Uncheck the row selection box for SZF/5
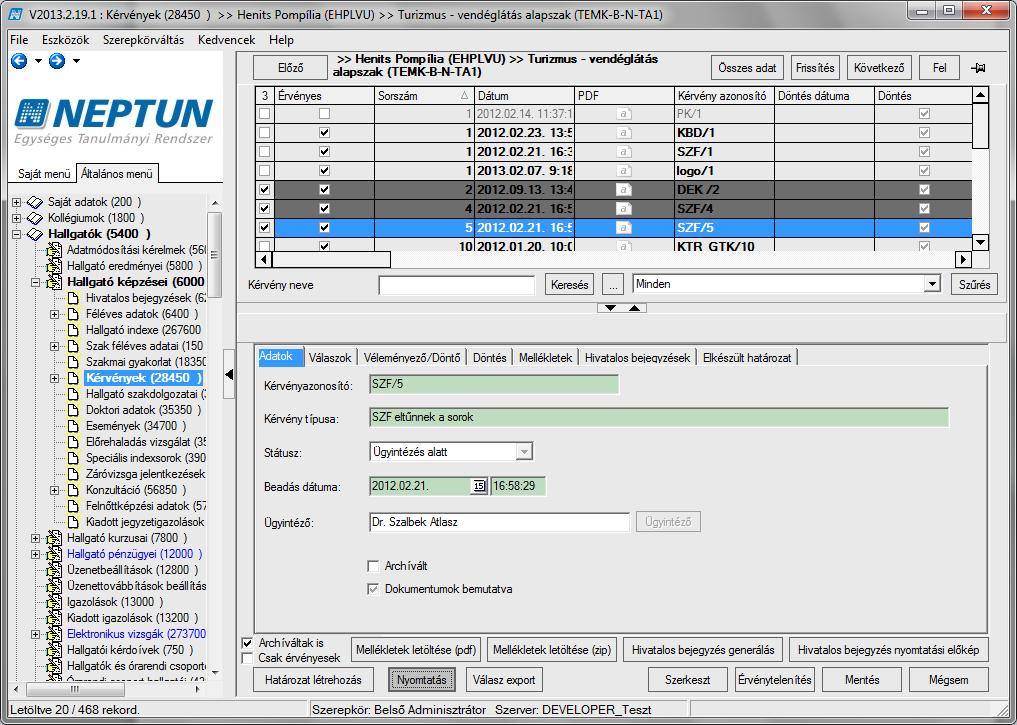 [x=265, y=228]
